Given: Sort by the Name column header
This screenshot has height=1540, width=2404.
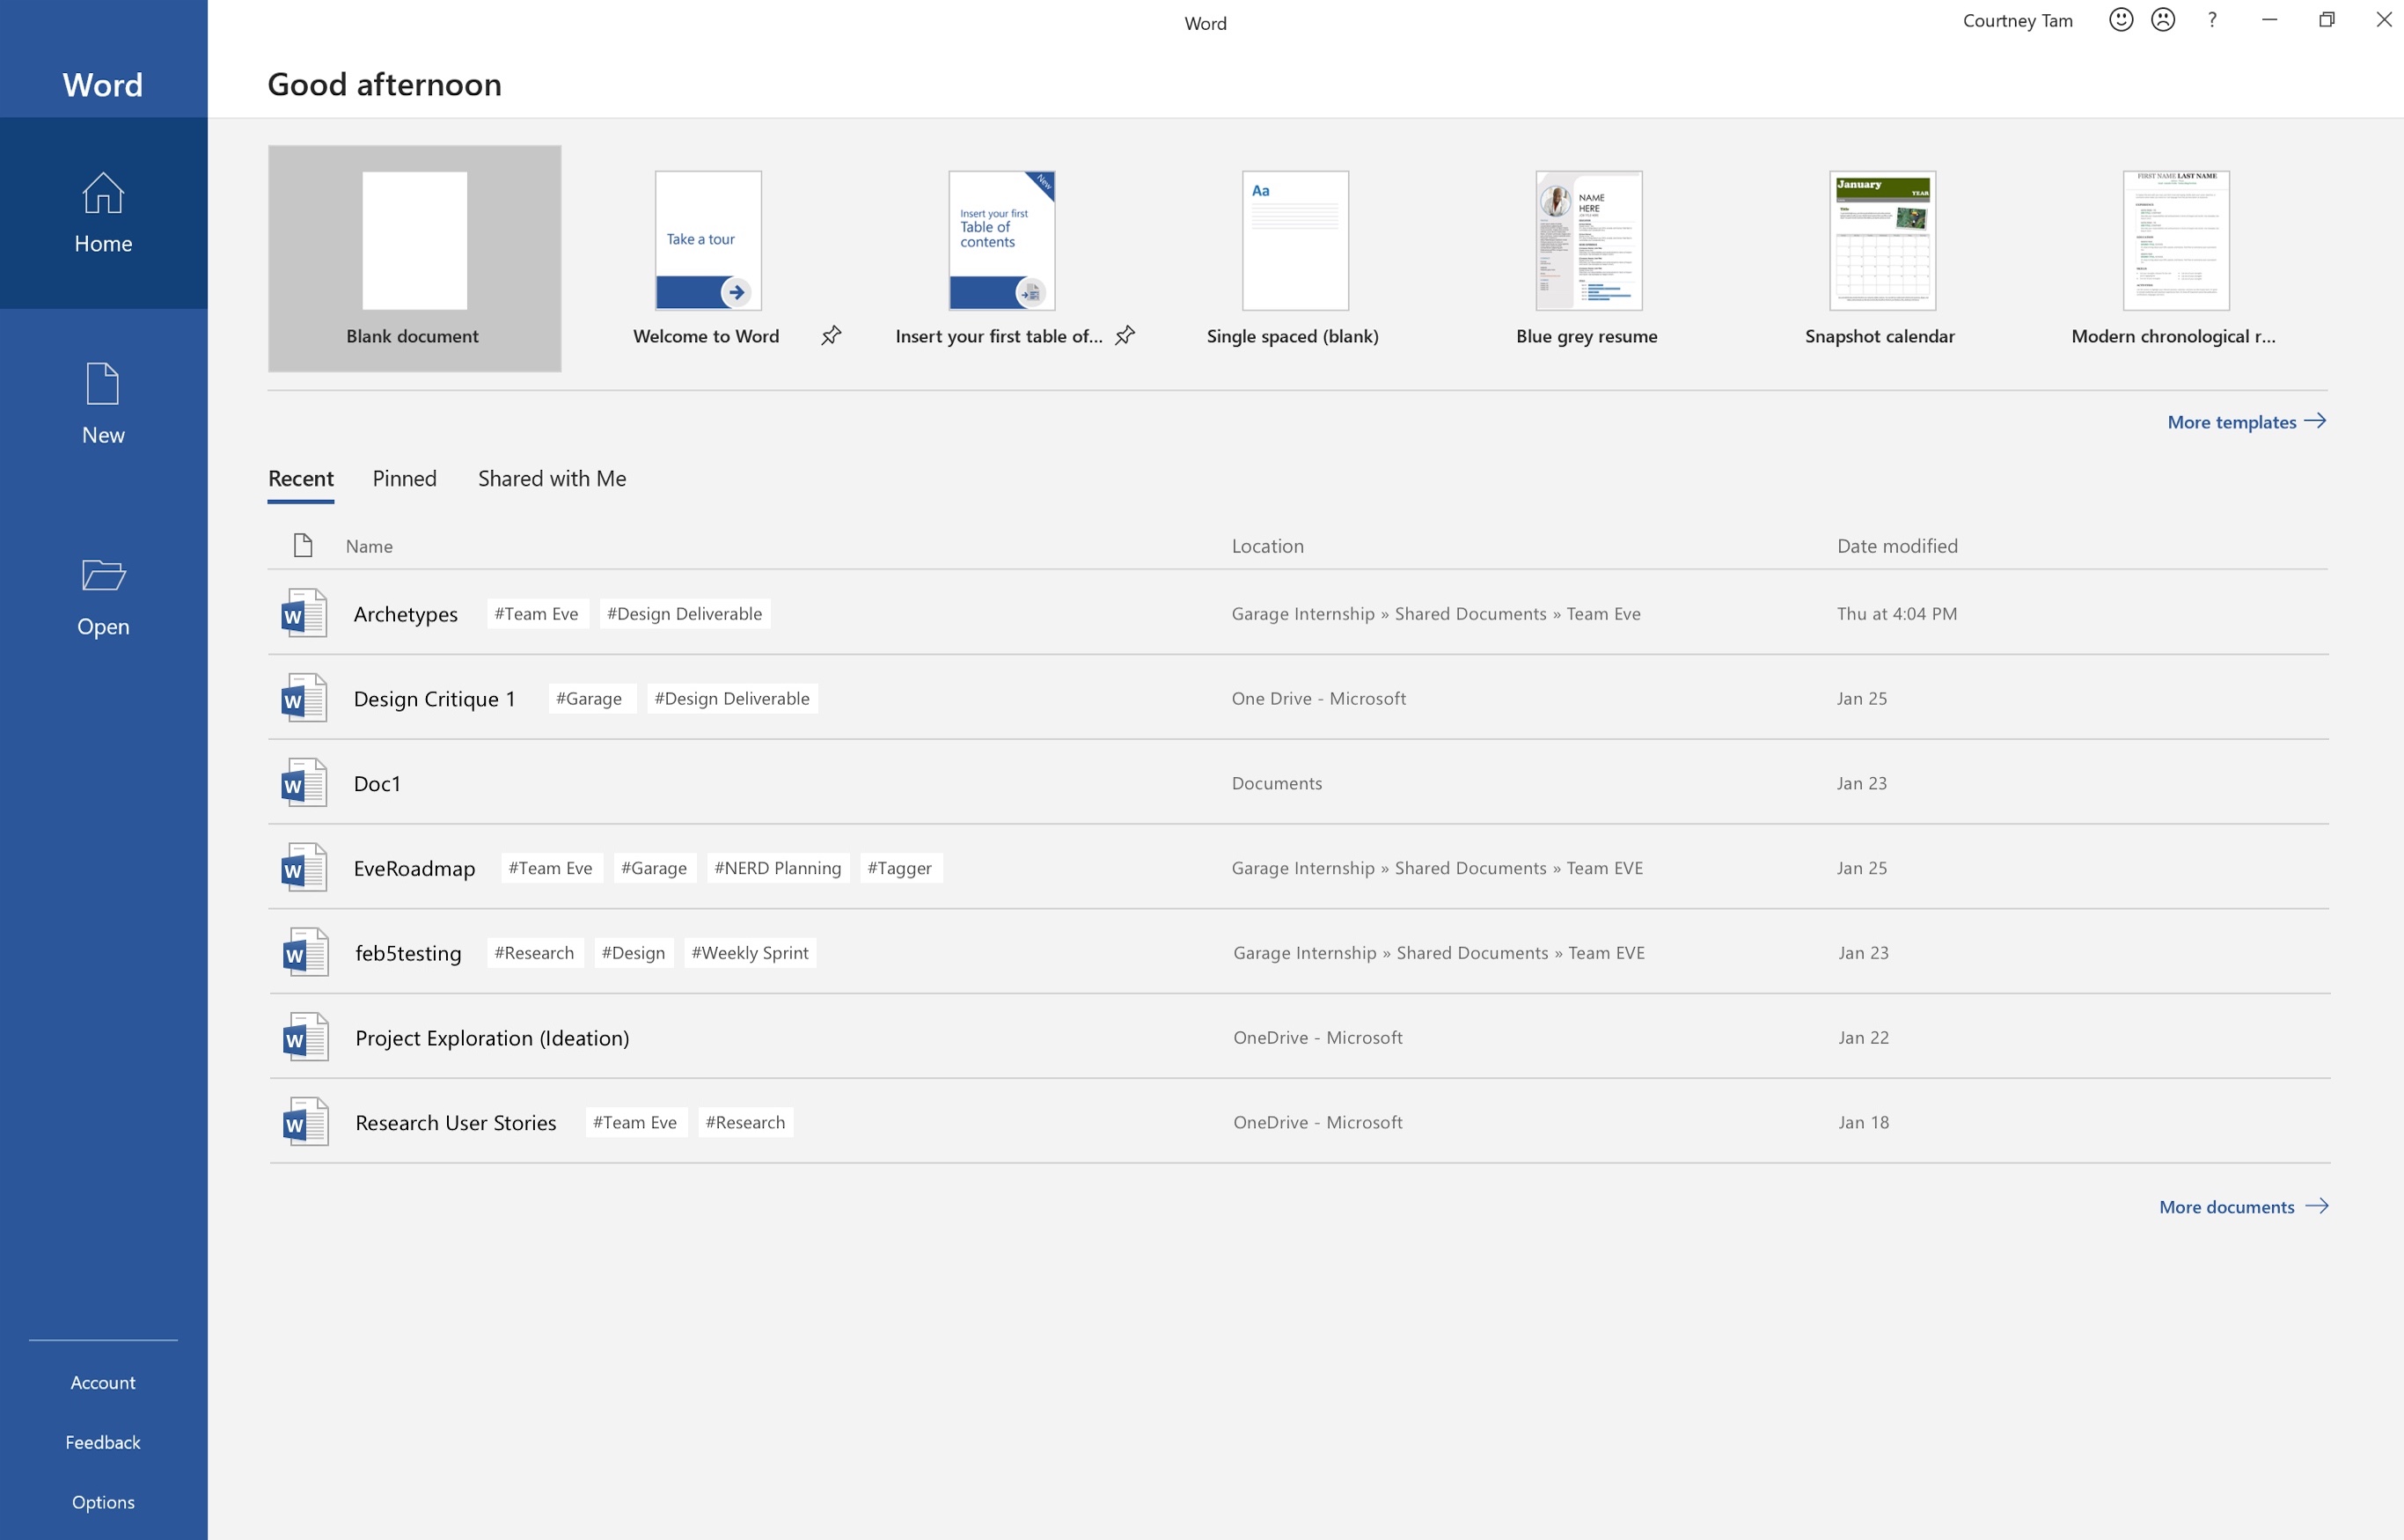Looking at the screenshot, I should coord(369,546).
